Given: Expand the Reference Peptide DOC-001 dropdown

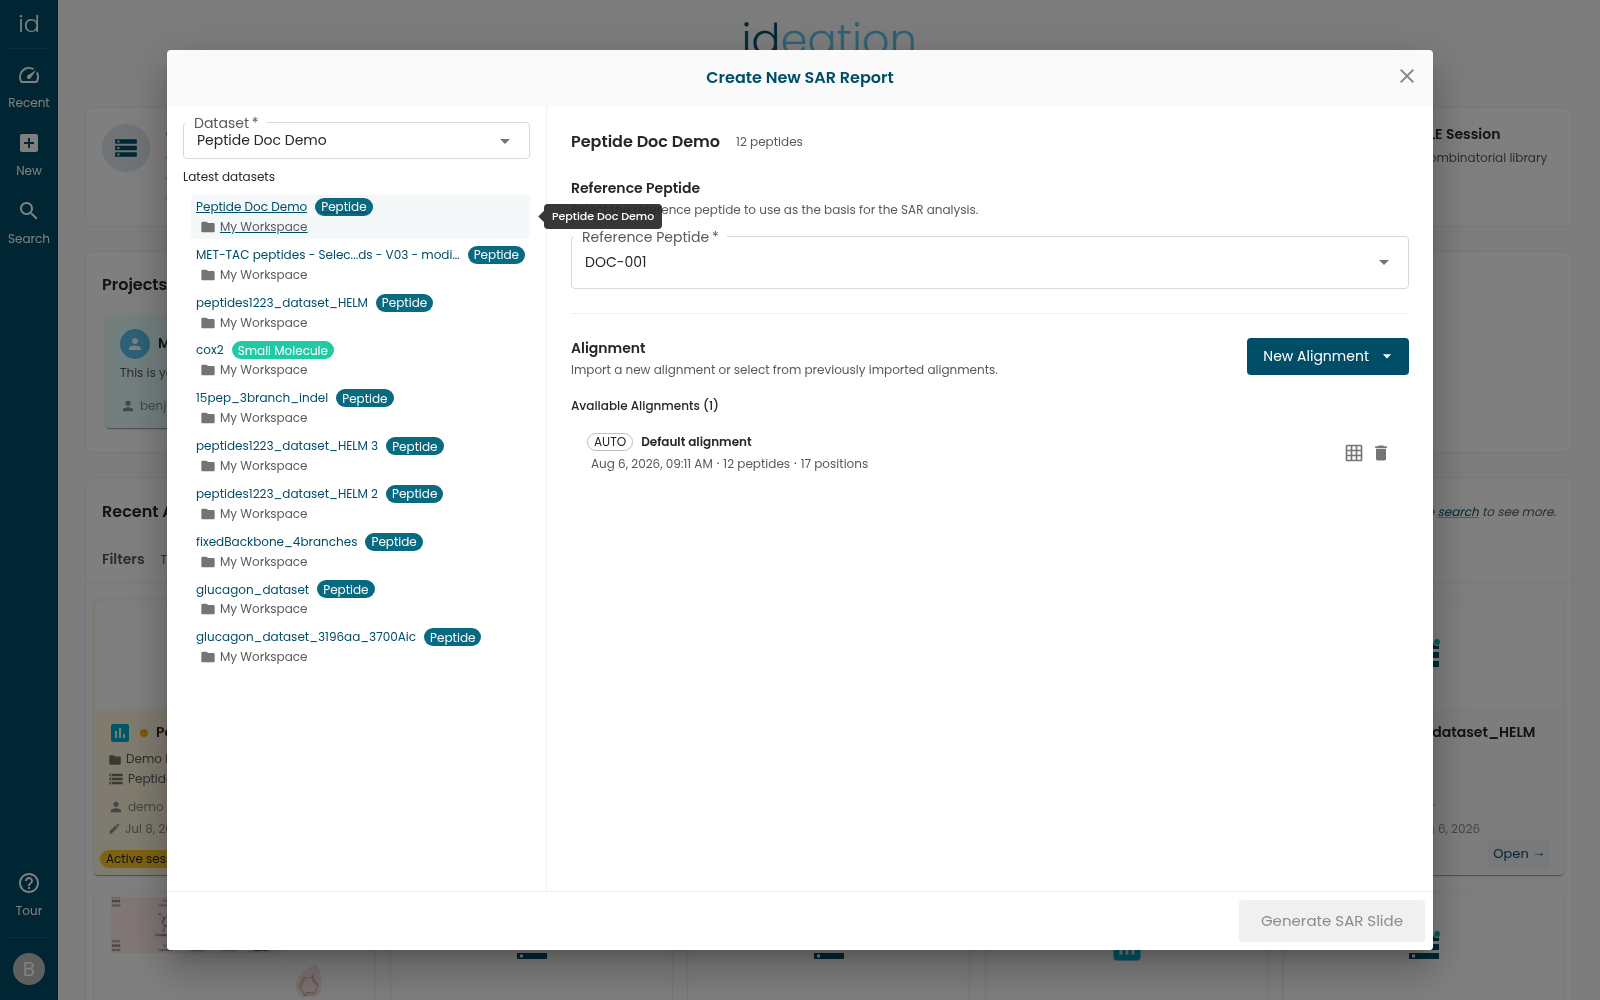Looking at the screenshot, I should click(x=990, y=263).
